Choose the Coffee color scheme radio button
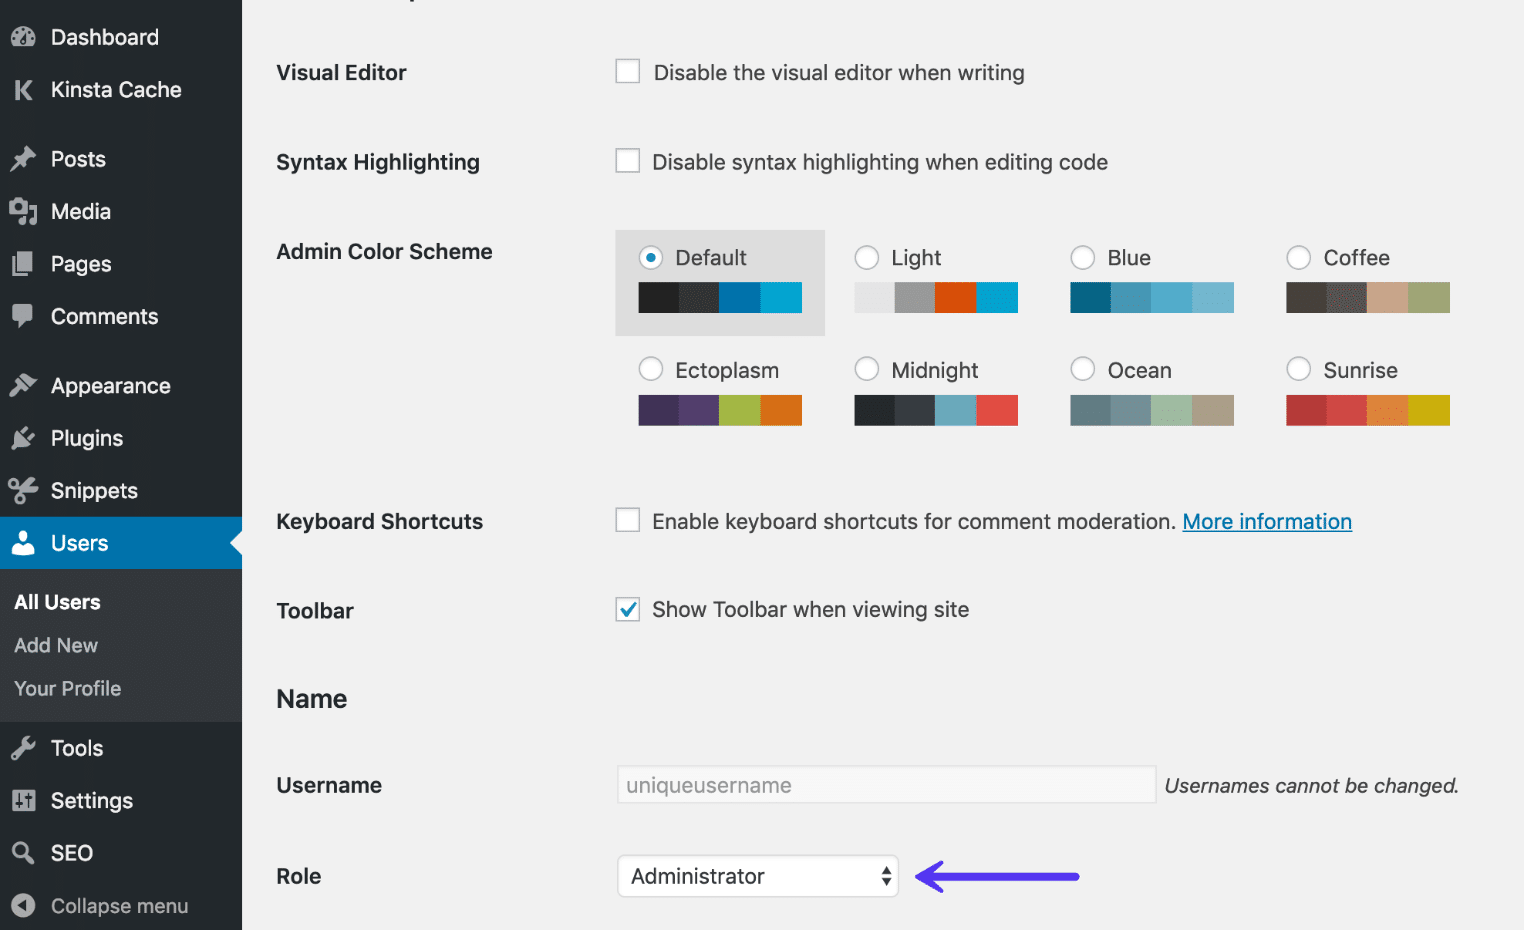Viewport: 1524px width, 930px height. coord(1298,257)
